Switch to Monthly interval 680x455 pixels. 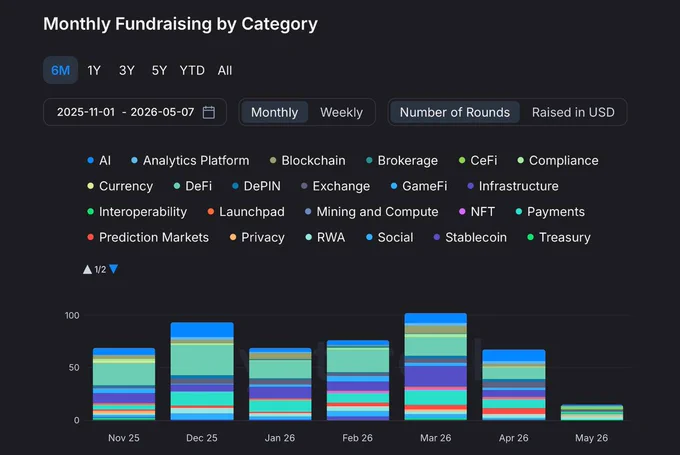point(275,112)
